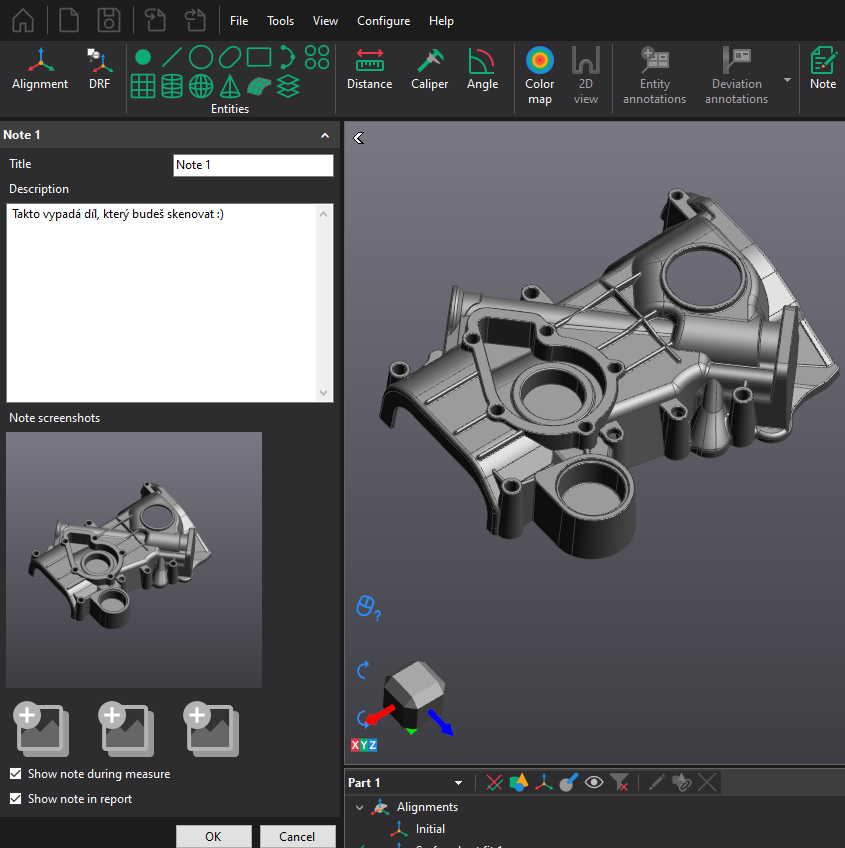Uncheck Show note during measure

tap(16, 774)
